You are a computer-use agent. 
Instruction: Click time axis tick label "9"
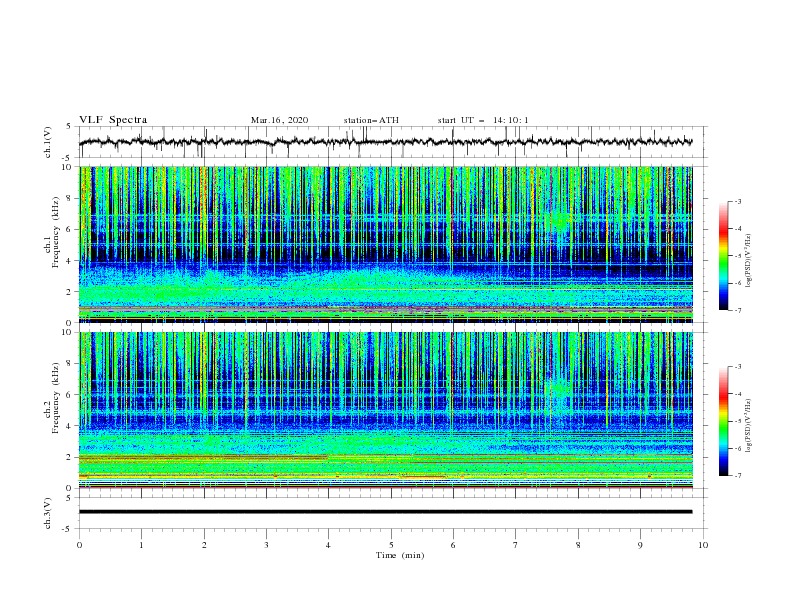pos(640,545)
